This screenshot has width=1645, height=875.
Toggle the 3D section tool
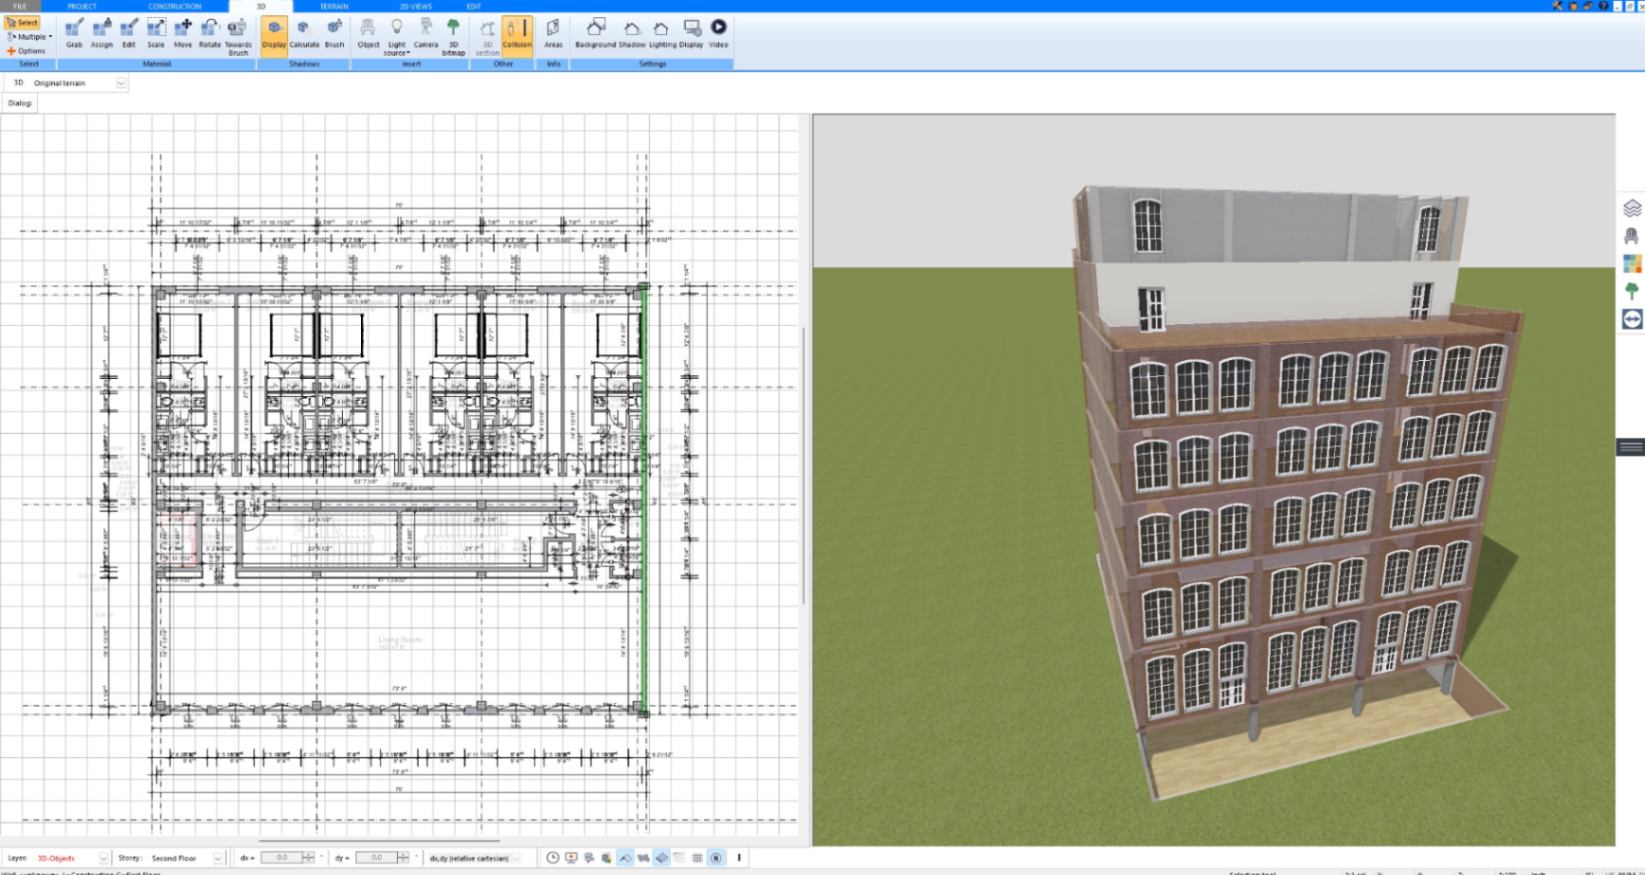click(487, 36)
